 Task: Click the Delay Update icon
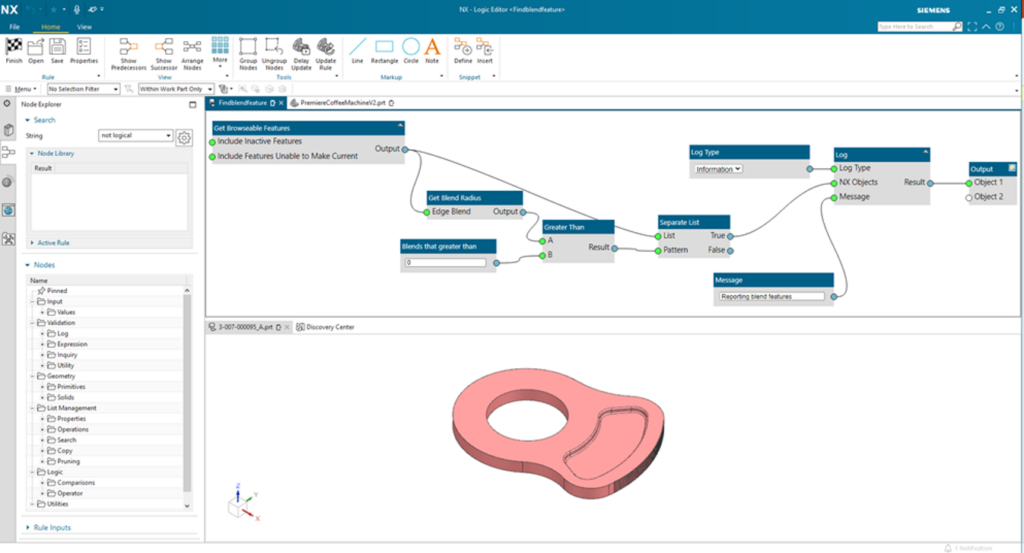click(301, 47)
